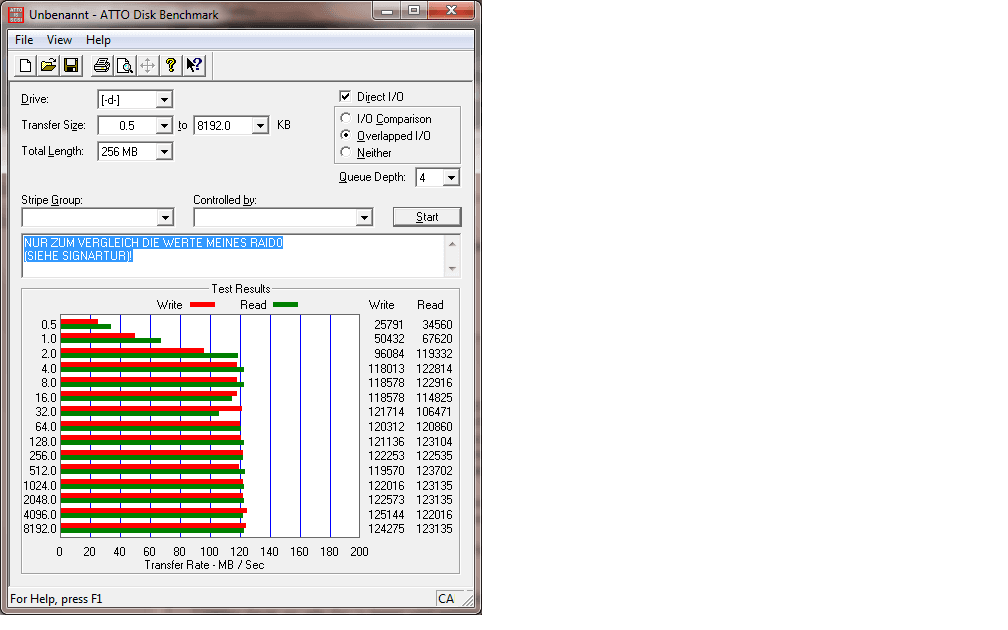
Task: Close the ATTO Disk Benchmark window
Action: pyautogui.click(x=451, y=11)
